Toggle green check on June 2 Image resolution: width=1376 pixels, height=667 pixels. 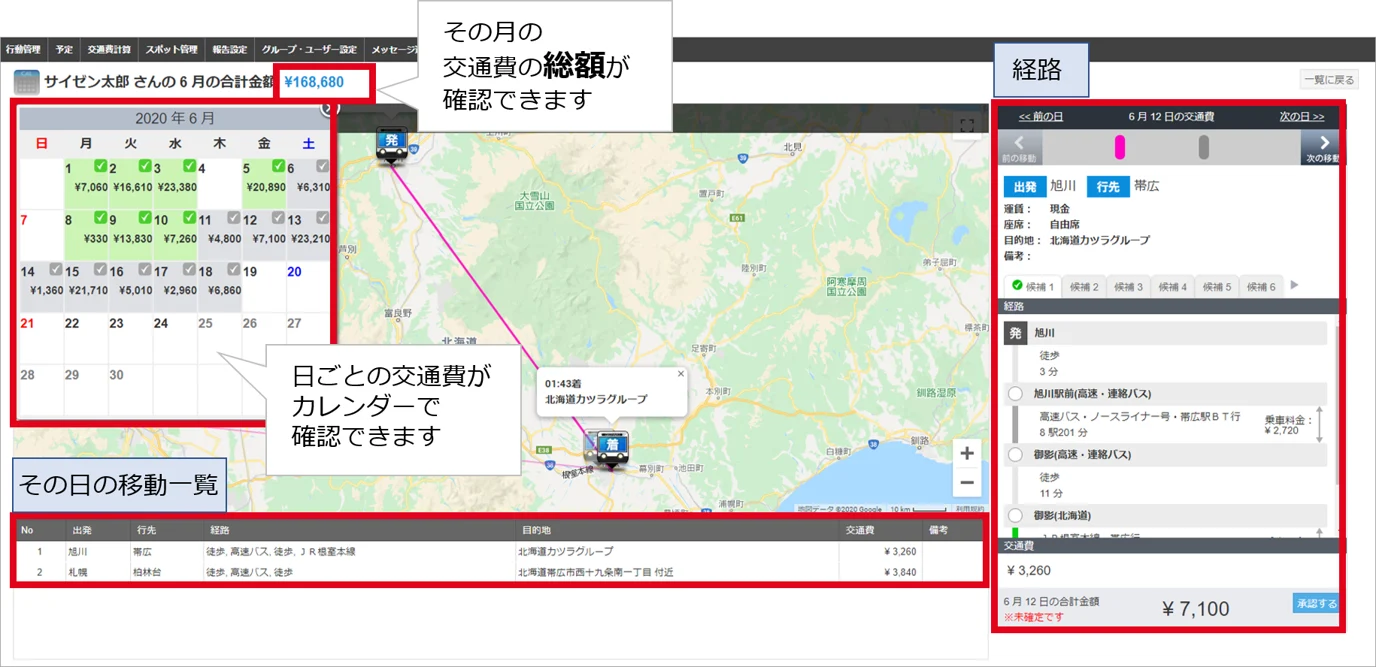tap(145, 166)
